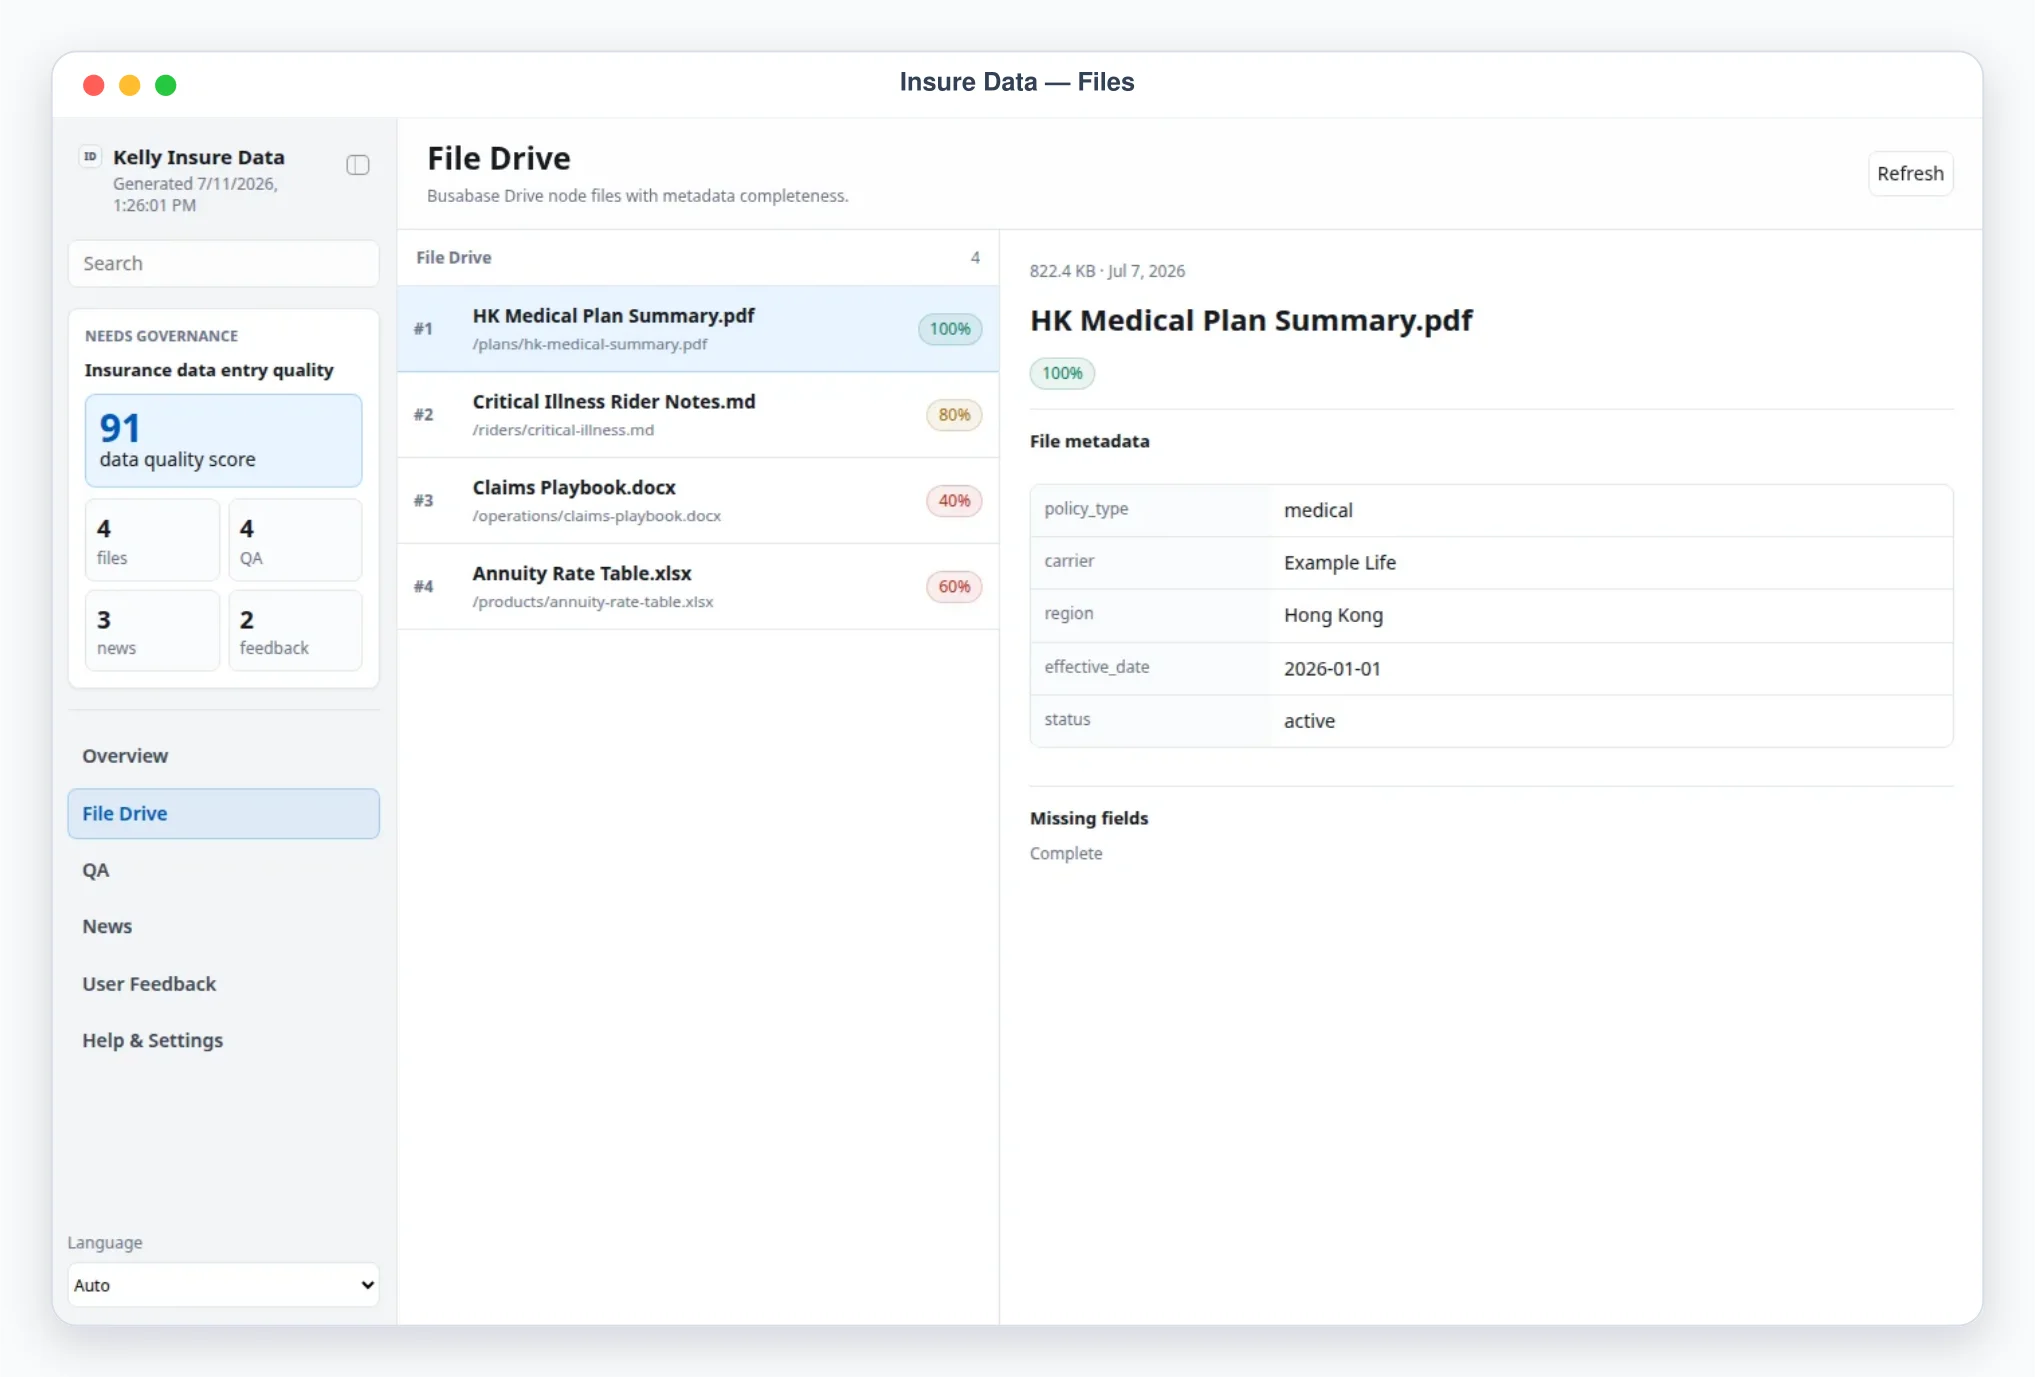Screen dimensions: 2035x1377
Task: Click the 2 feedback stat card
Action: tap(295, 630)
